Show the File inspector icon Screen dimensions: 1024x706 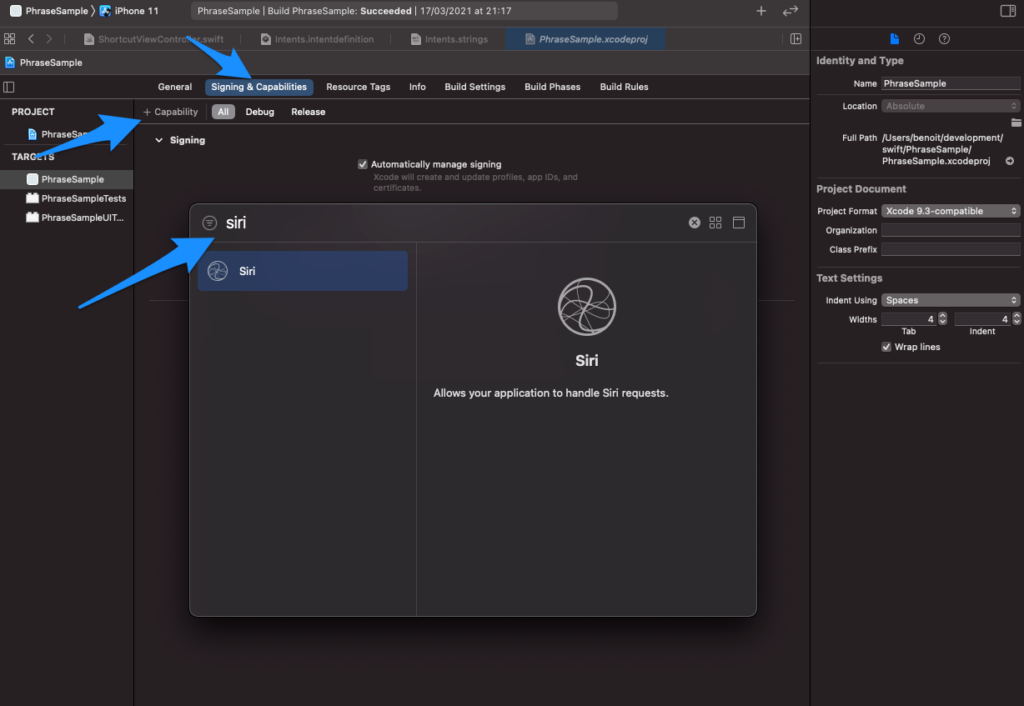[894, 39]
